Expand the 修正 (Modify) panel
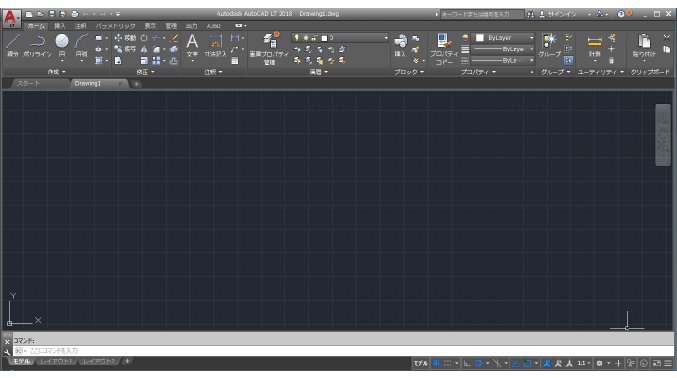The height and width of the screenshot is (378, 677). 145,72
